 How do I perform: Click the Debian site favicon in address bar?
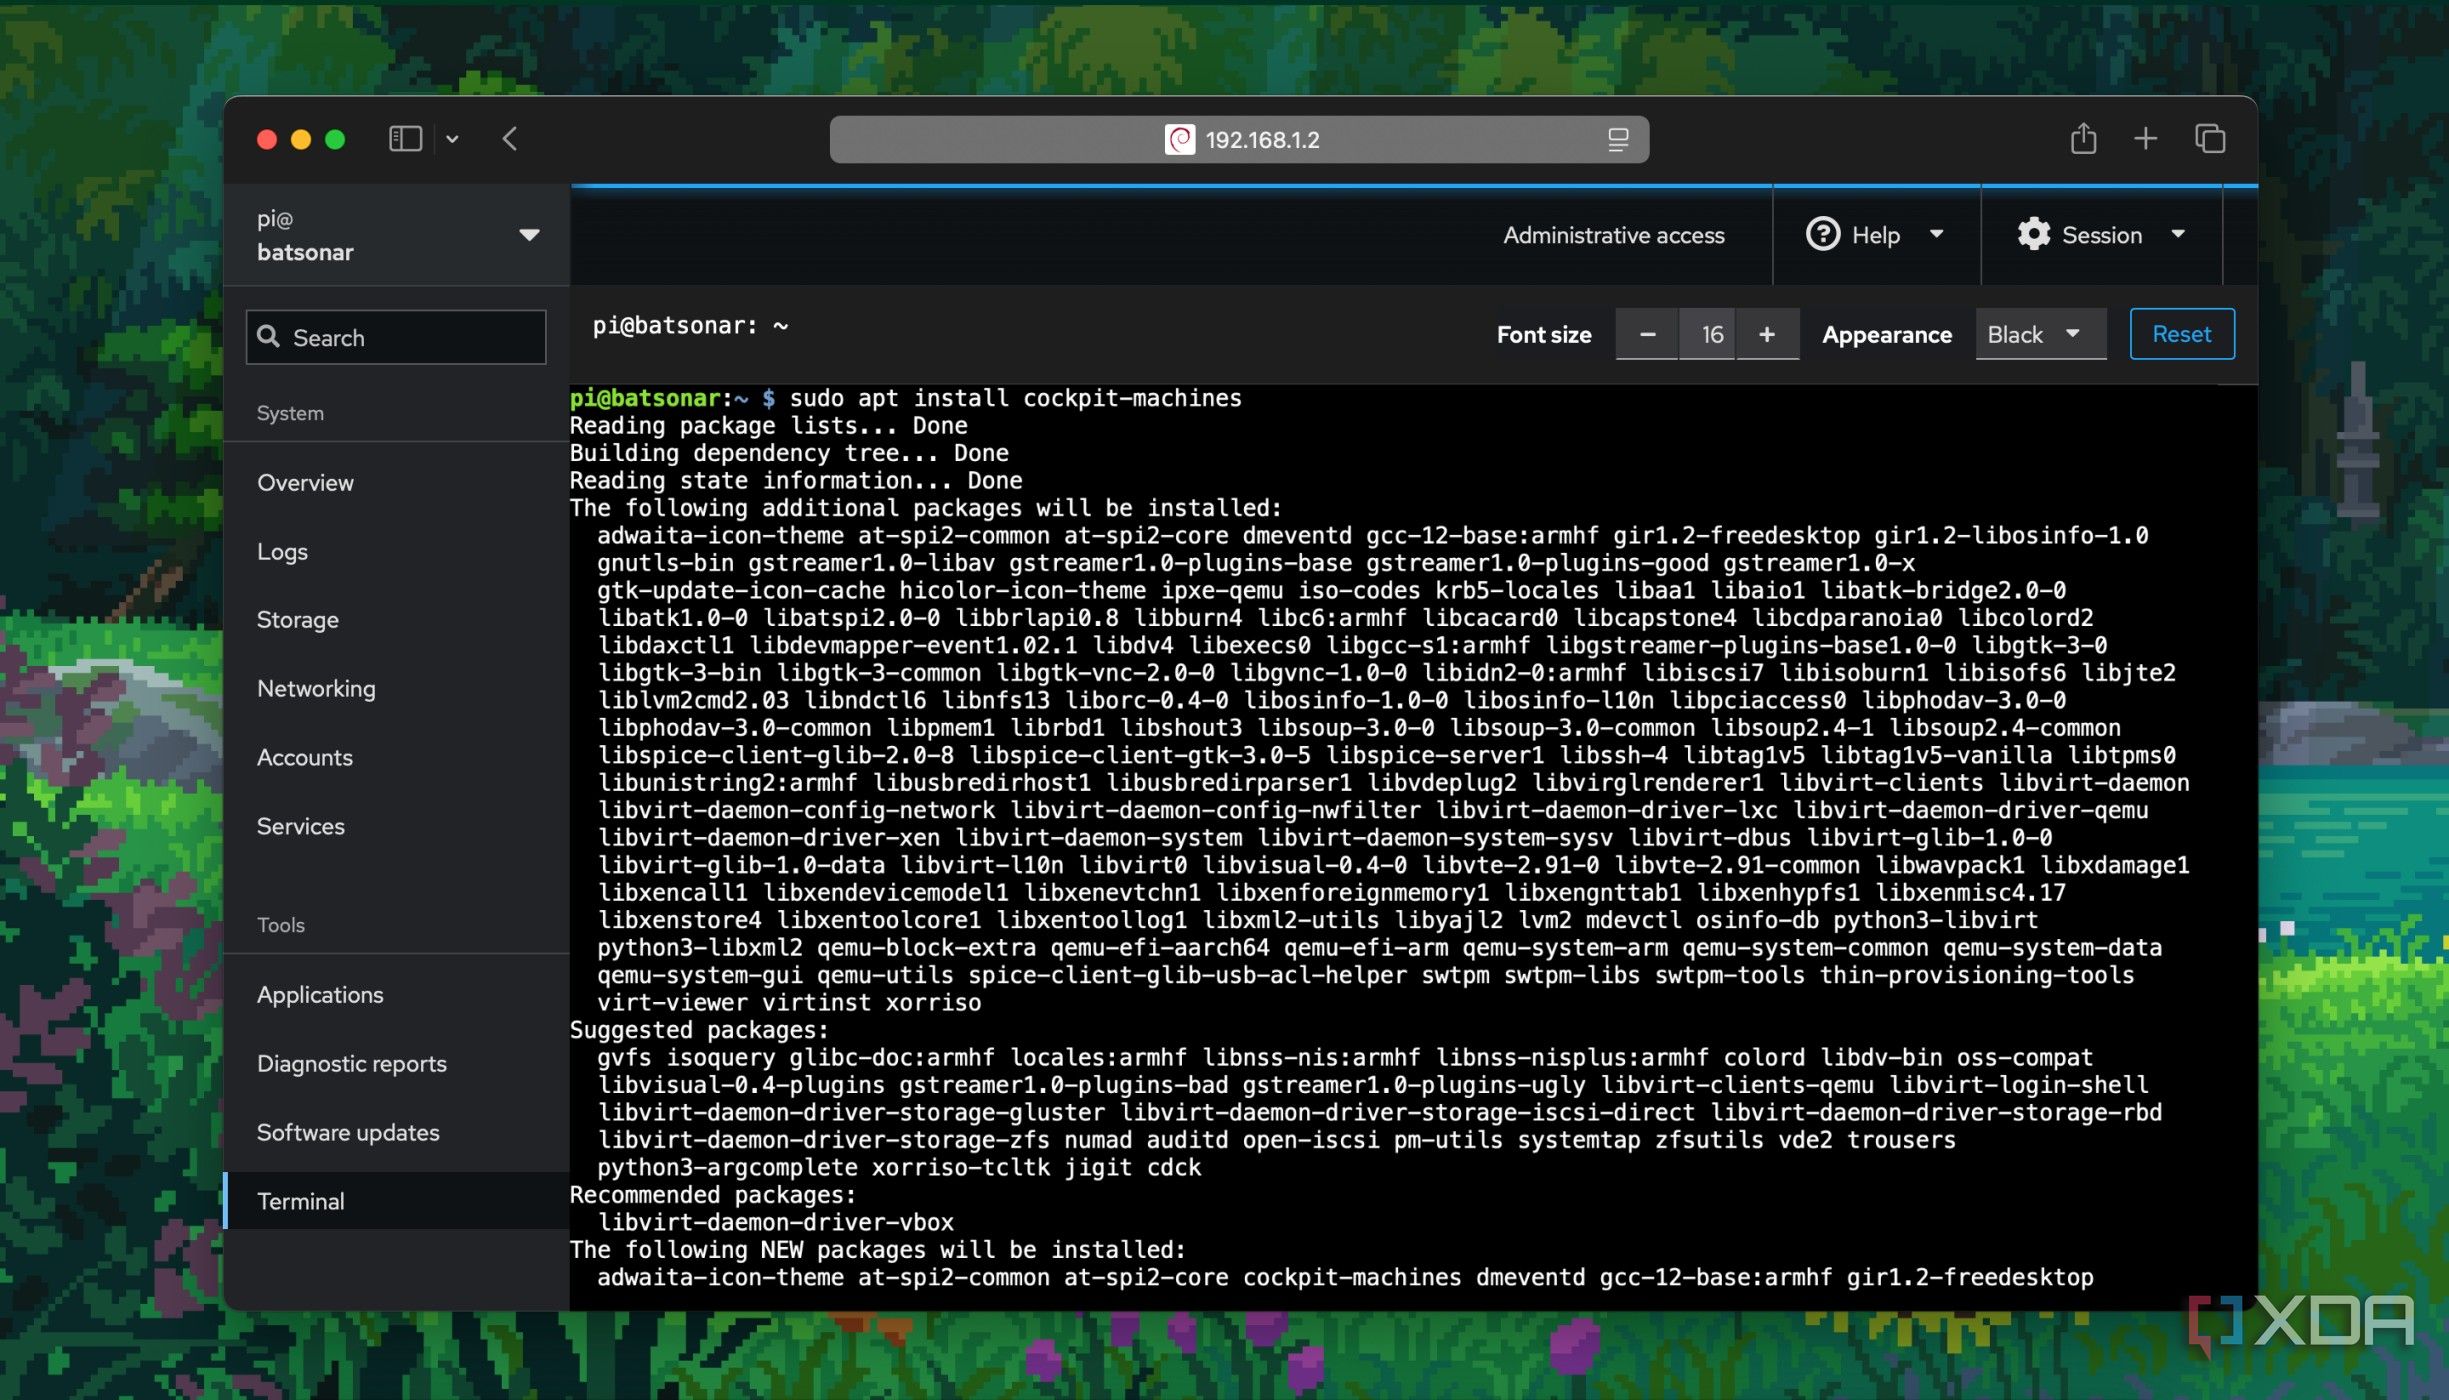pos(1180,140)
